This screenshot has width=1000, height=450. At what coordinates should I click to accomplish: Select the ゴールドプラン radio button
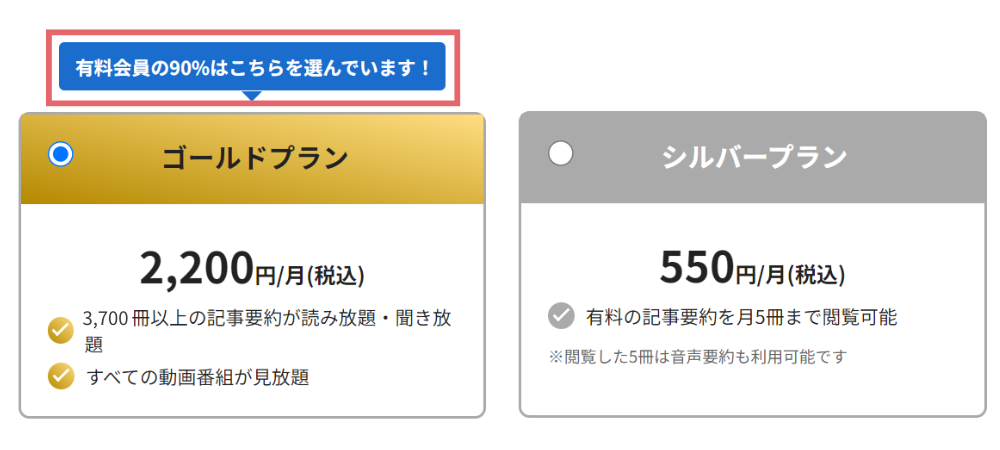(61, 153)
